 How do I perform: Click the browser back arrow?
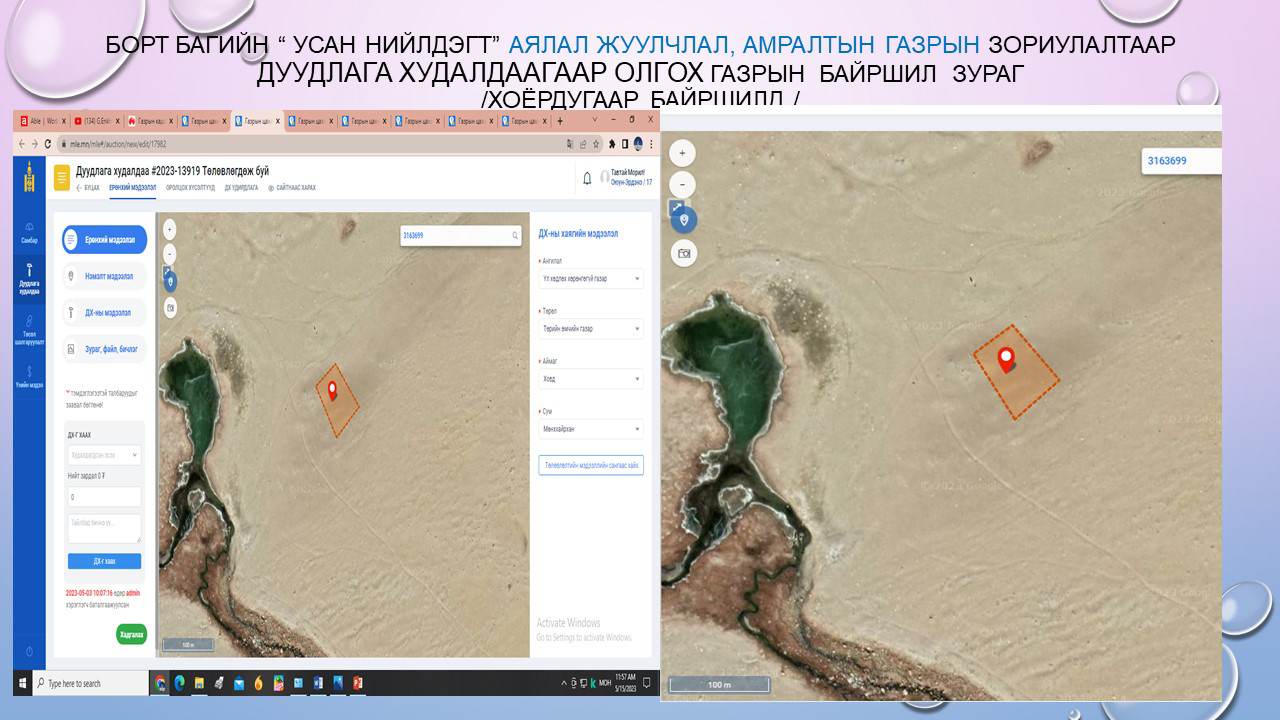pos(20,143)
